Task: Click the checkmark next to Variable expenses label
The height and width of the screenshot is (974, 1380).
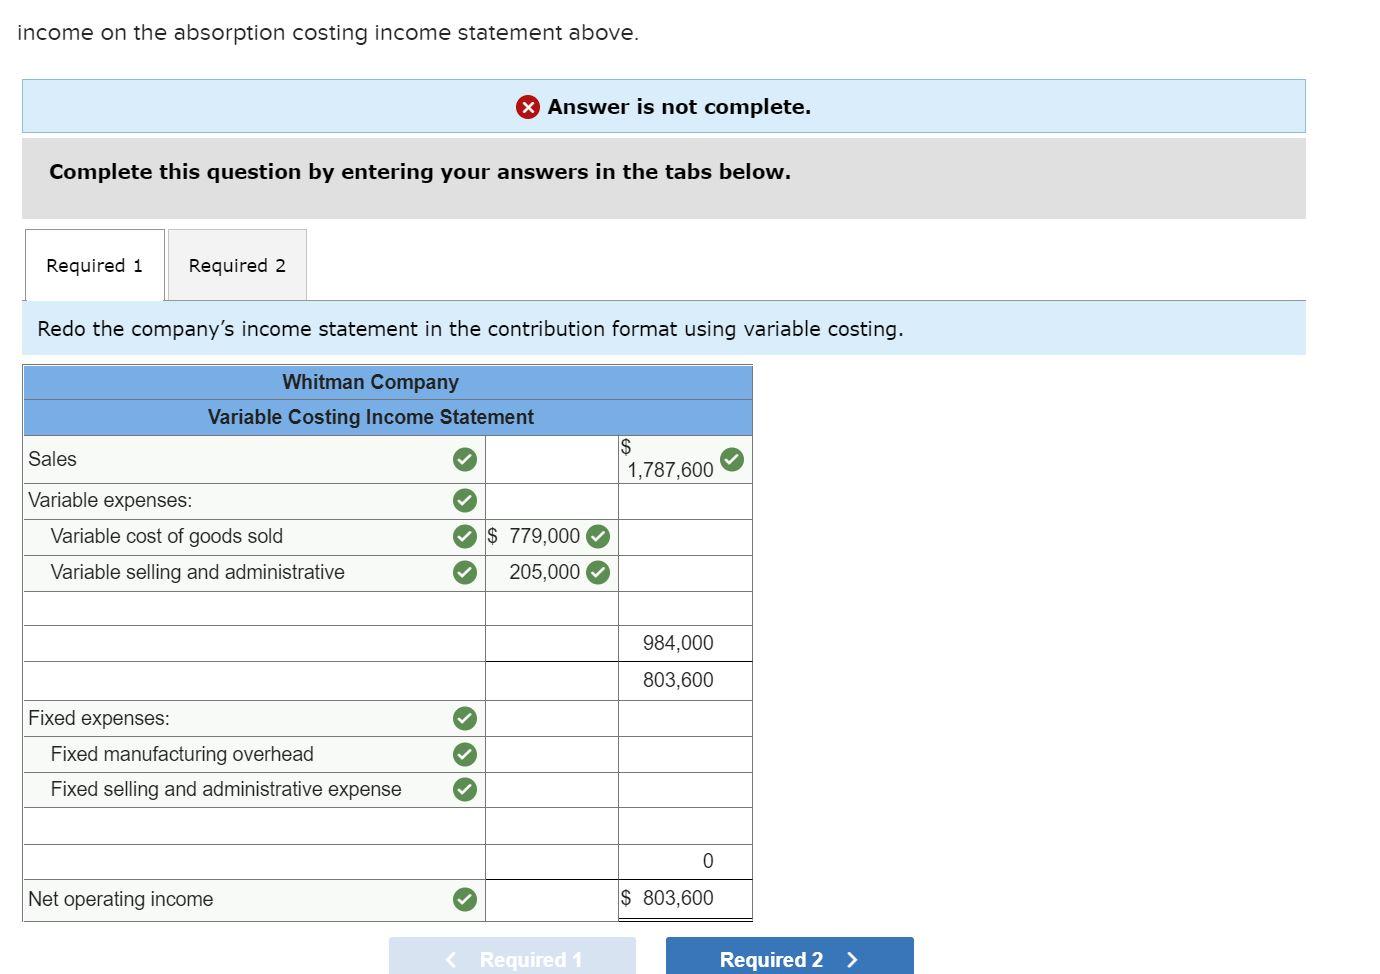Action: click(463, 500)
